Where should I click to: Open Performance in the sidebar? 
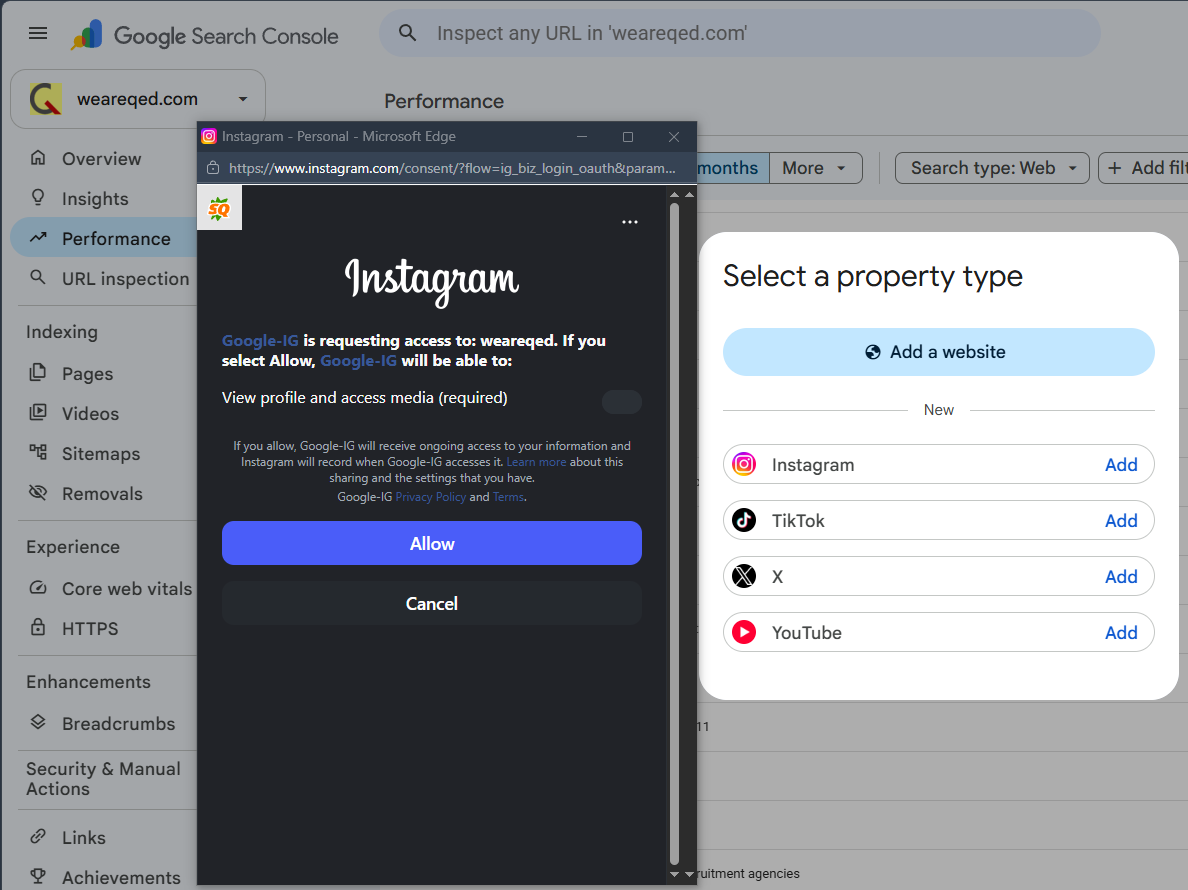(x=104, y=239)
